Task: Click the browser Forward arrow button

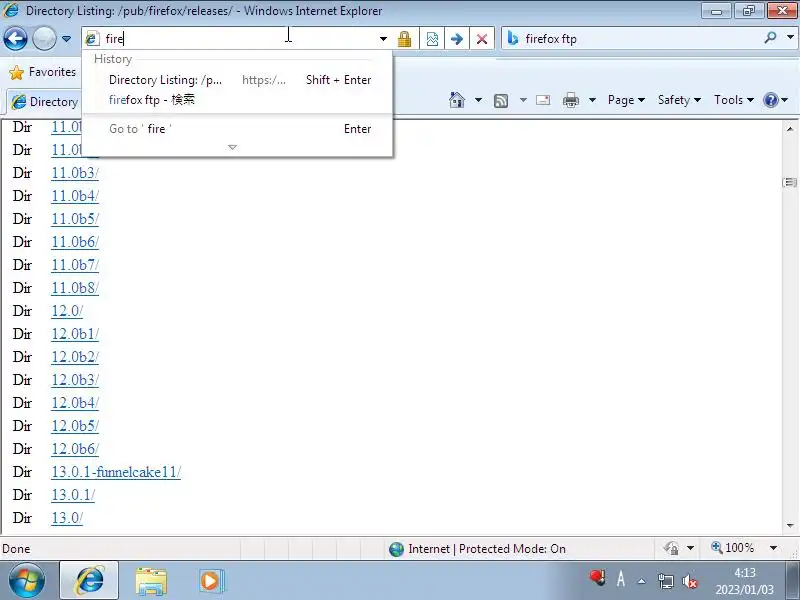Action: pyautogui.click(x=44, y=38)
